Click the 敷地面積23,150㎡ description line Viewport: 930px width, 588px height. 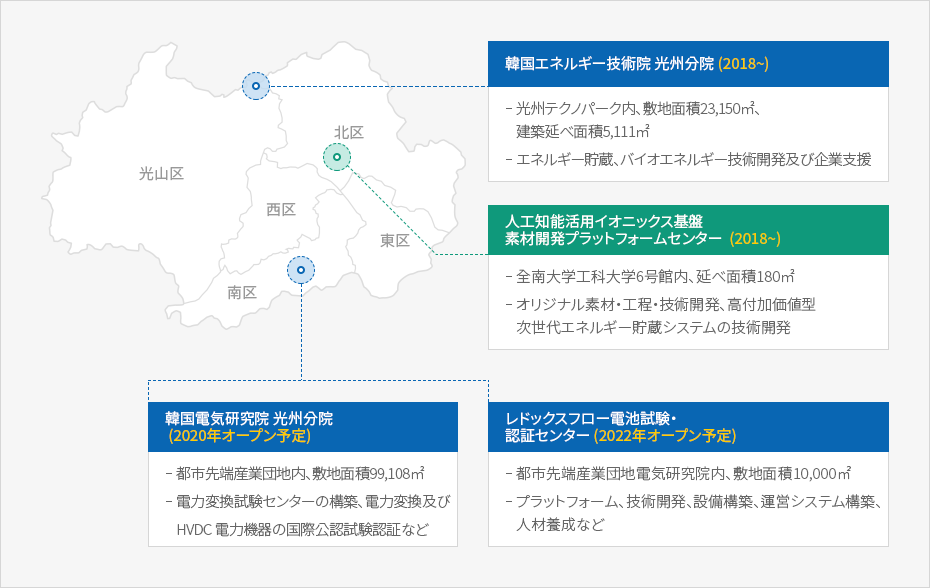pyautogui.click(x=635, y=109)
